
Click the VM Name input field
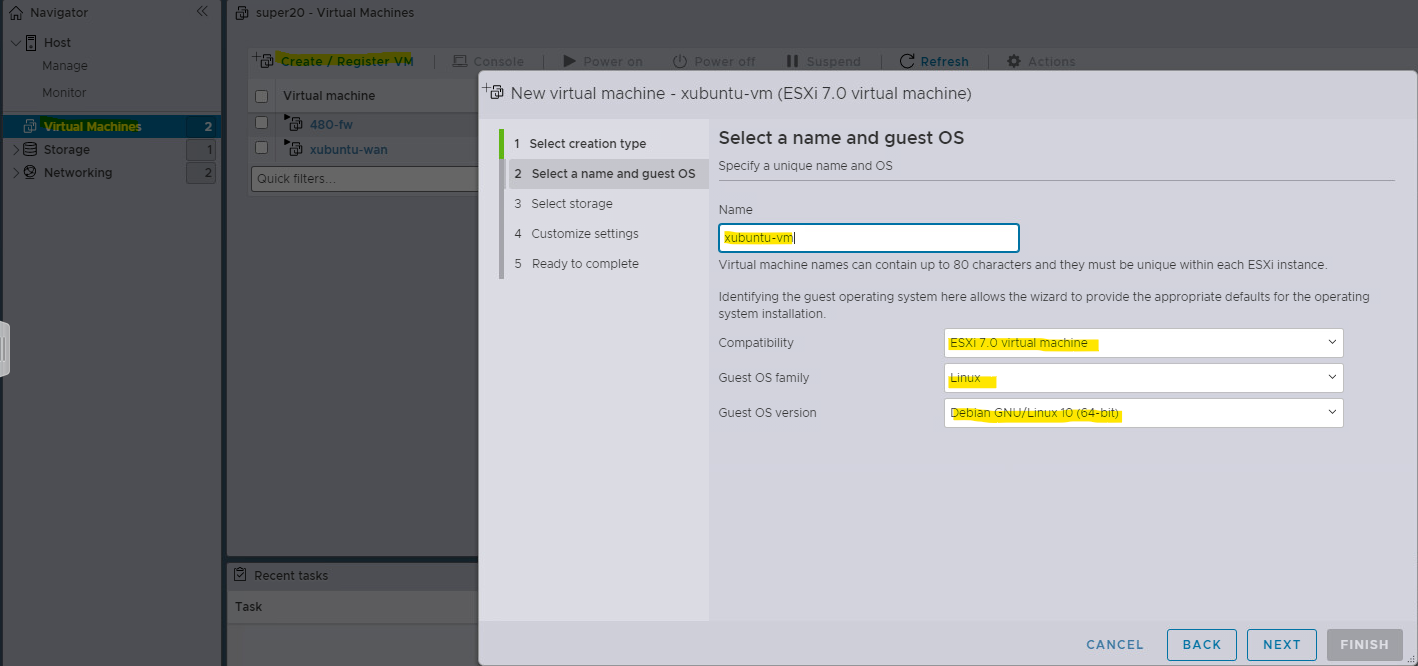point(868,238)
